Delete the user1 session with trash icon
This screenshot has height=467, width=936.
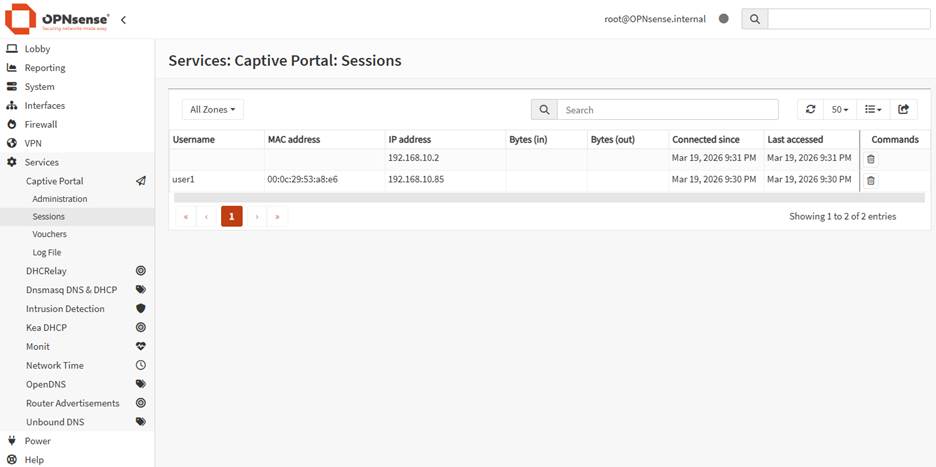[x=870, y=180]
